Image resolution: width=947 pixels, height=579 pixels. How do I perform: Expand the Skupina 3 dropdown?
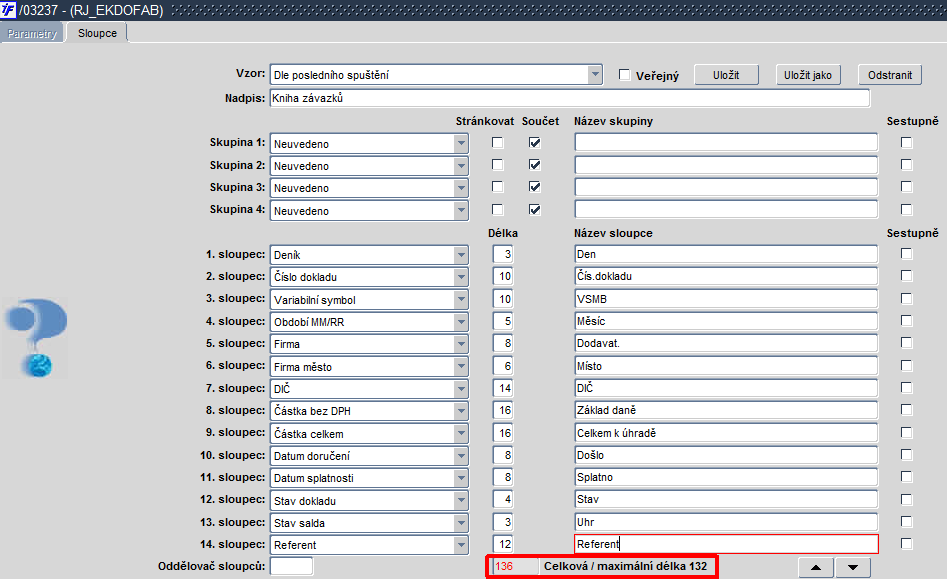[461, 188]
